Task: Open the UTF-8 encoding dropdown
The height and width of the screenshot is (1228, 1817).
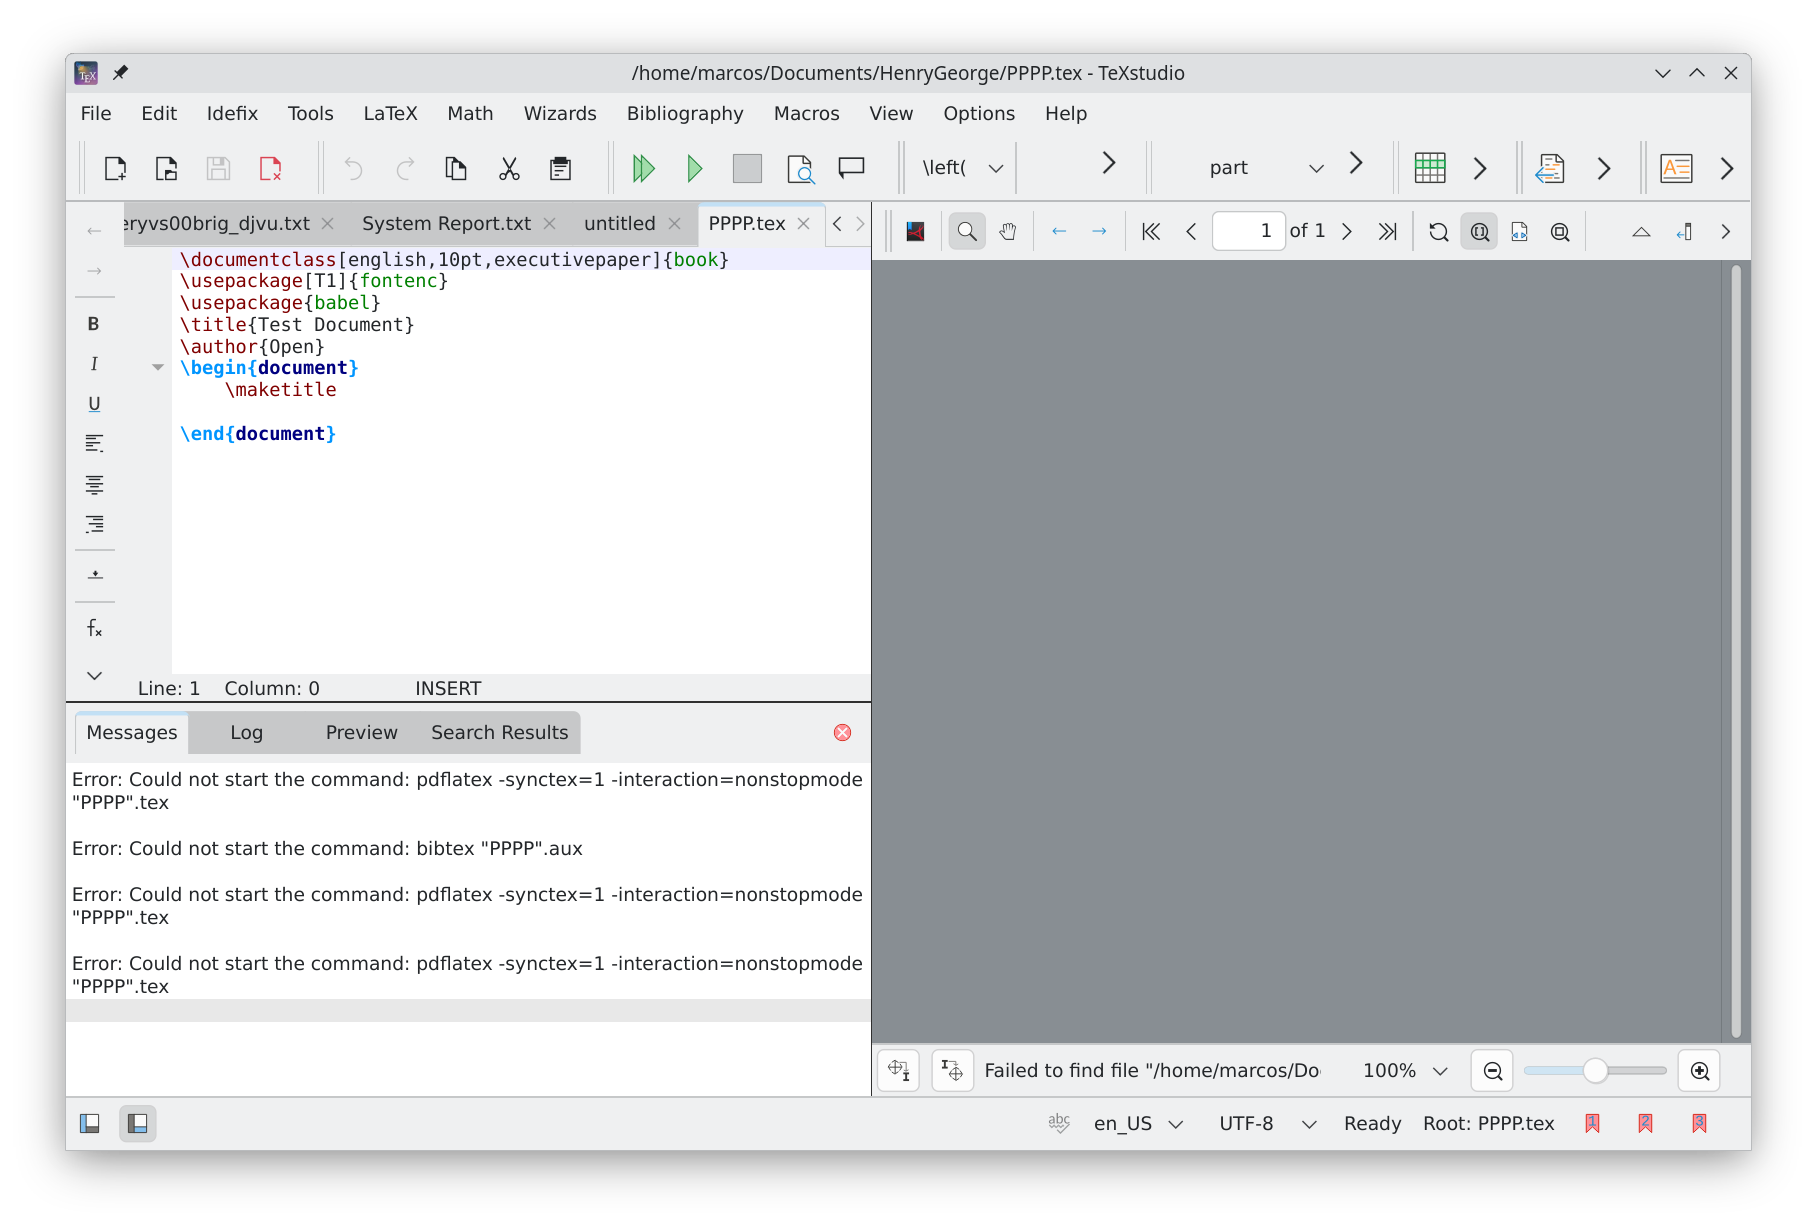Action: 1266,1124
